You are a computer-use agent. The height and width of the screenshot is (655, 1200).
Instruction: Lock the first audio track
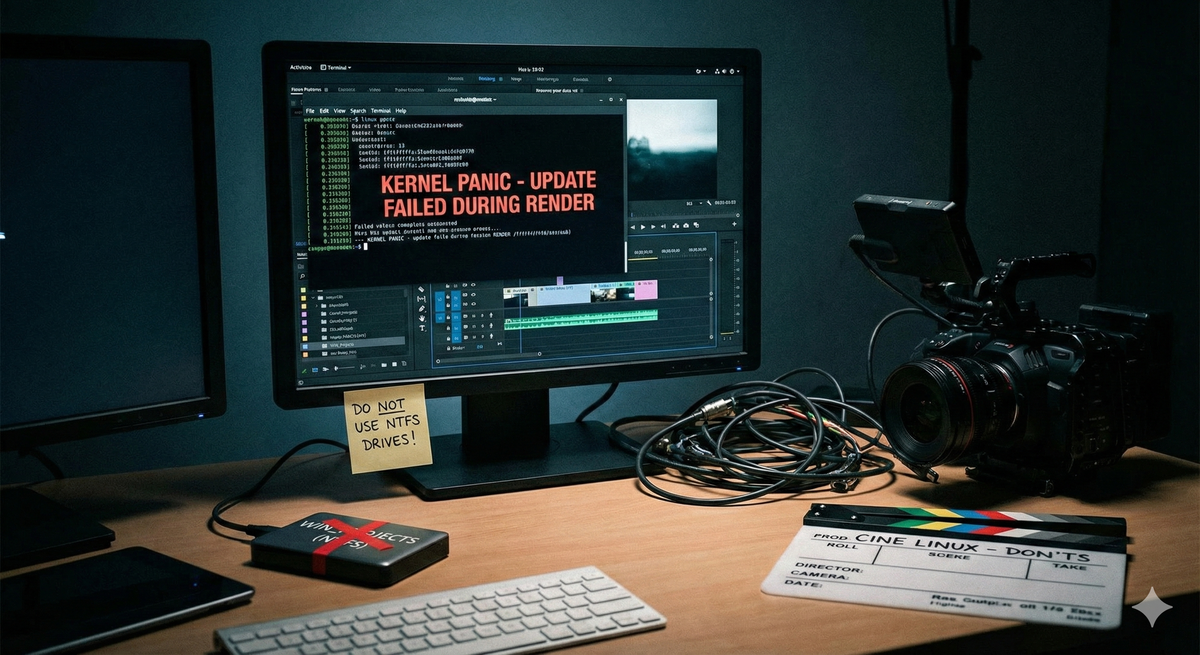coord(448,317)
